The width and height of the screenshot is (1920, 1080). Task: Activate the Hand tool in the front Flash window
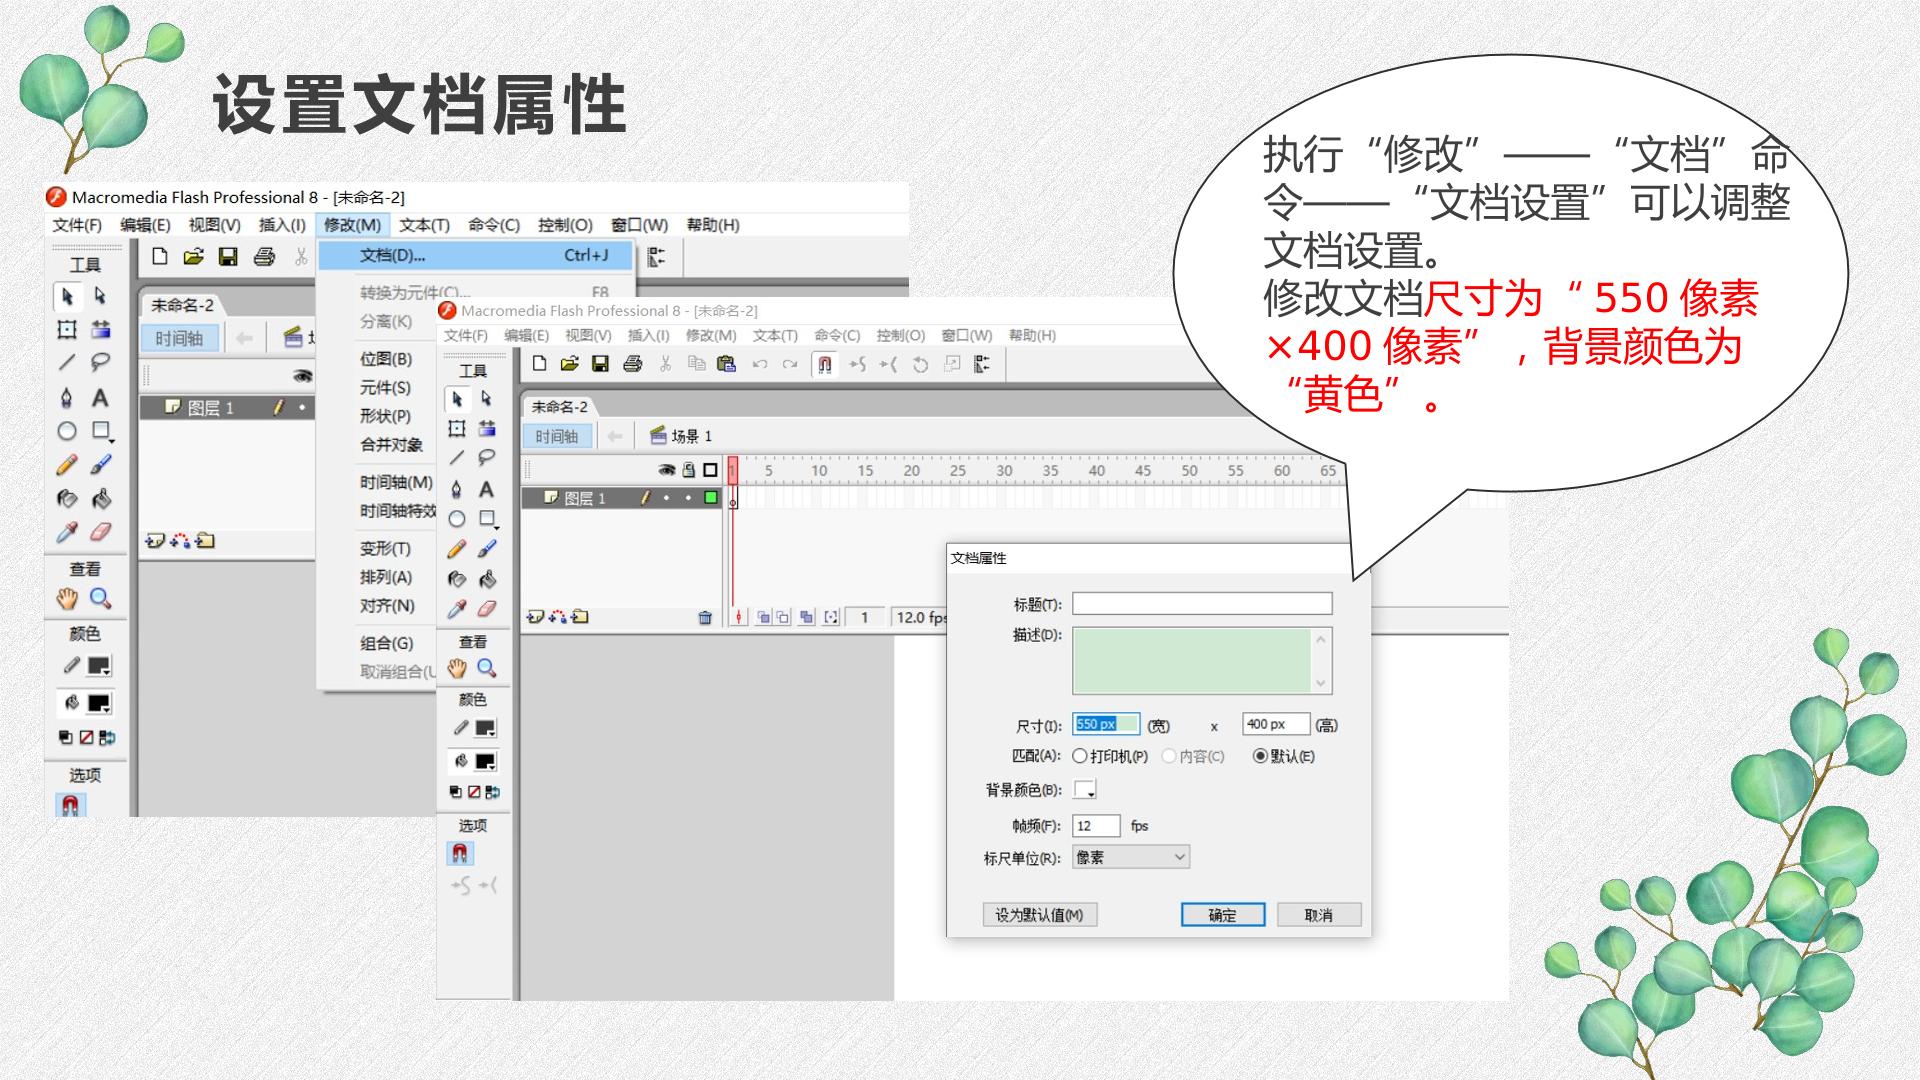[x=457, y=668]
